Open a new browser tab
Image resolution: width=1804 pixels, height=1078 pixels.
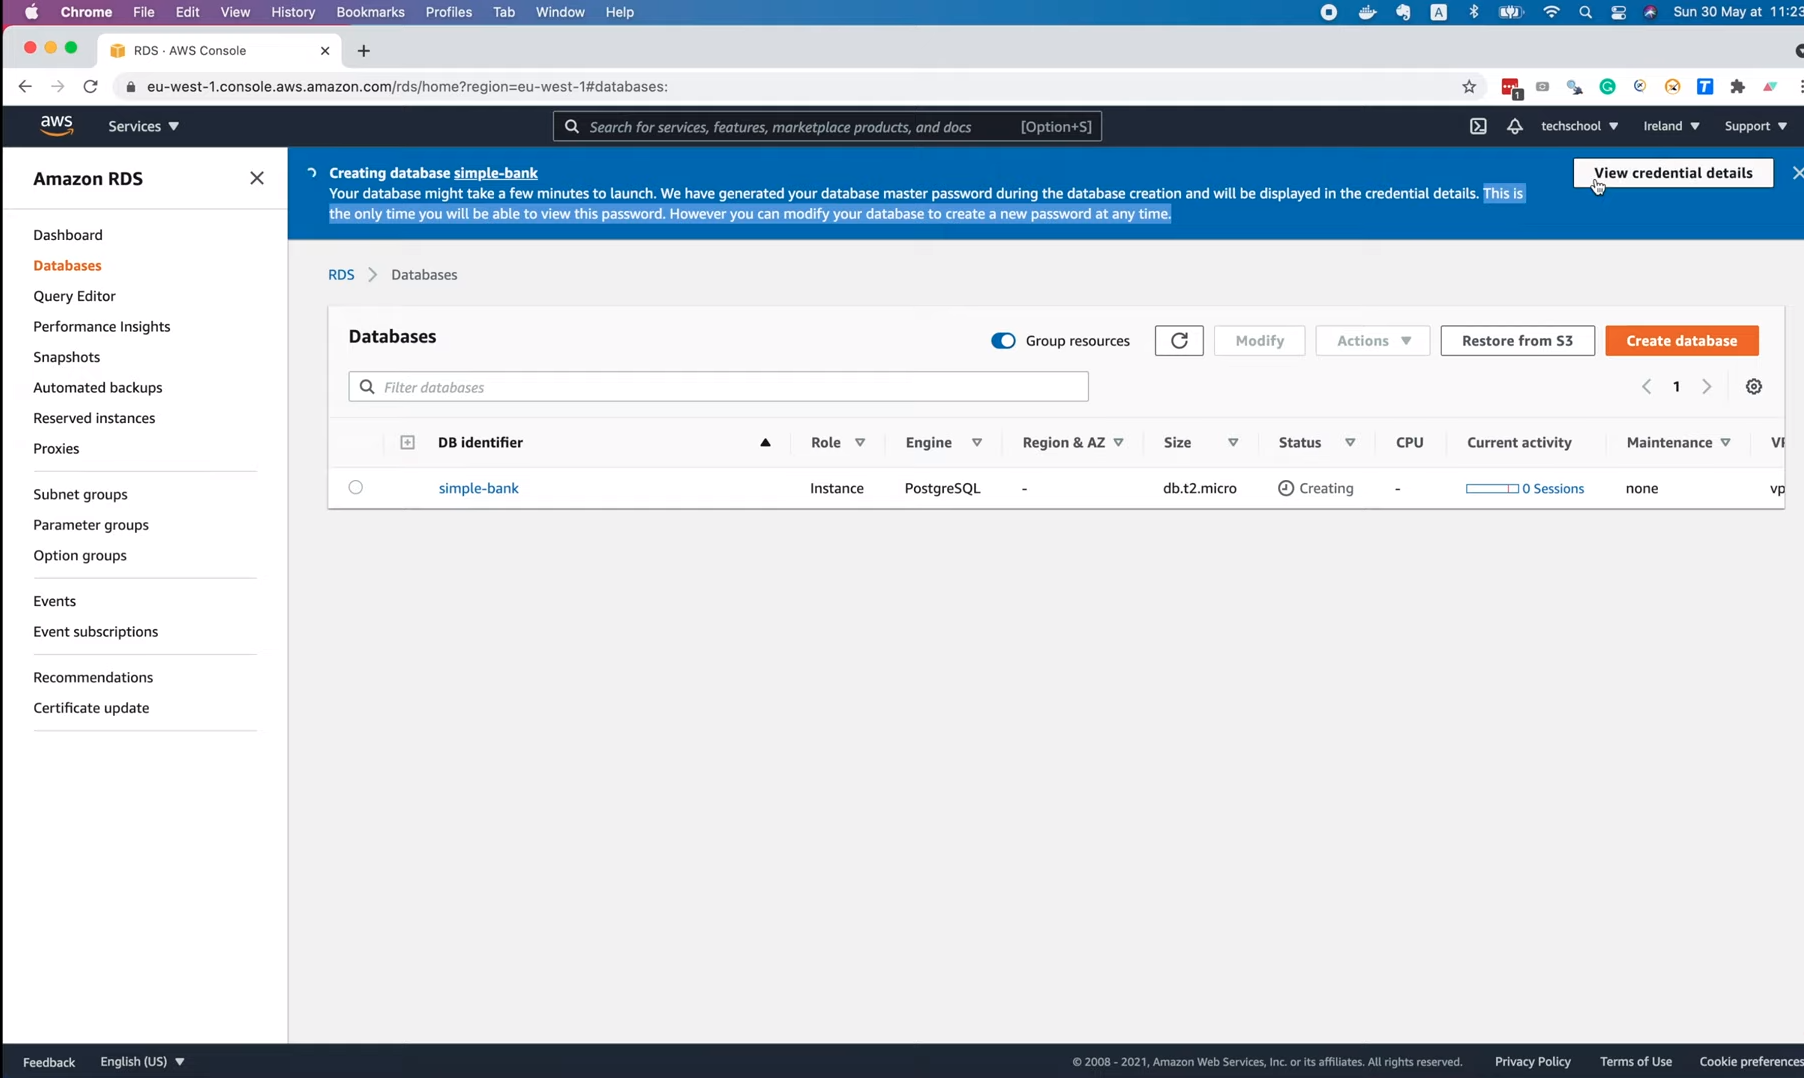click(x=364, y=51)
